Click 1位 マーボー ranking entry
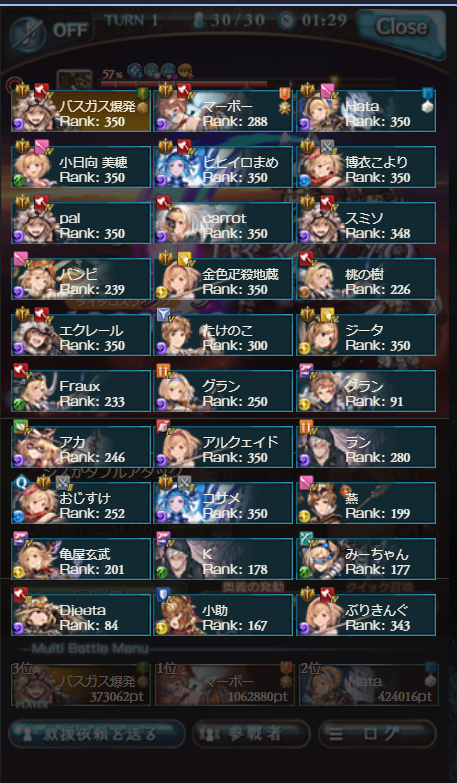The height and width of the screenshot is (783, 457). 224,684
